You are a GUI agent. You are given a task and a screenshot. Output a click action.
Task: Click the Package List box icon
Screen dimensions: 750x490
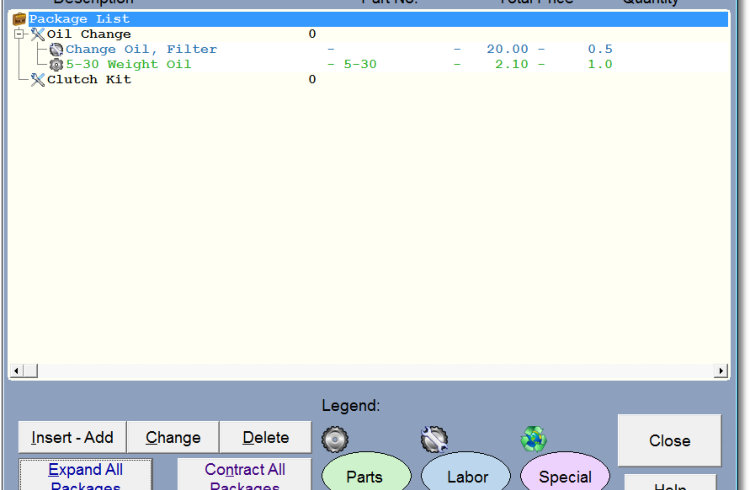point(19,19)
